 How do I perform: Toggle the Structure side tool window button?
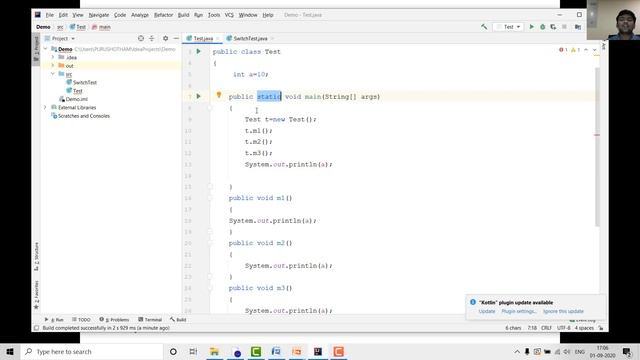coord(36,256)
